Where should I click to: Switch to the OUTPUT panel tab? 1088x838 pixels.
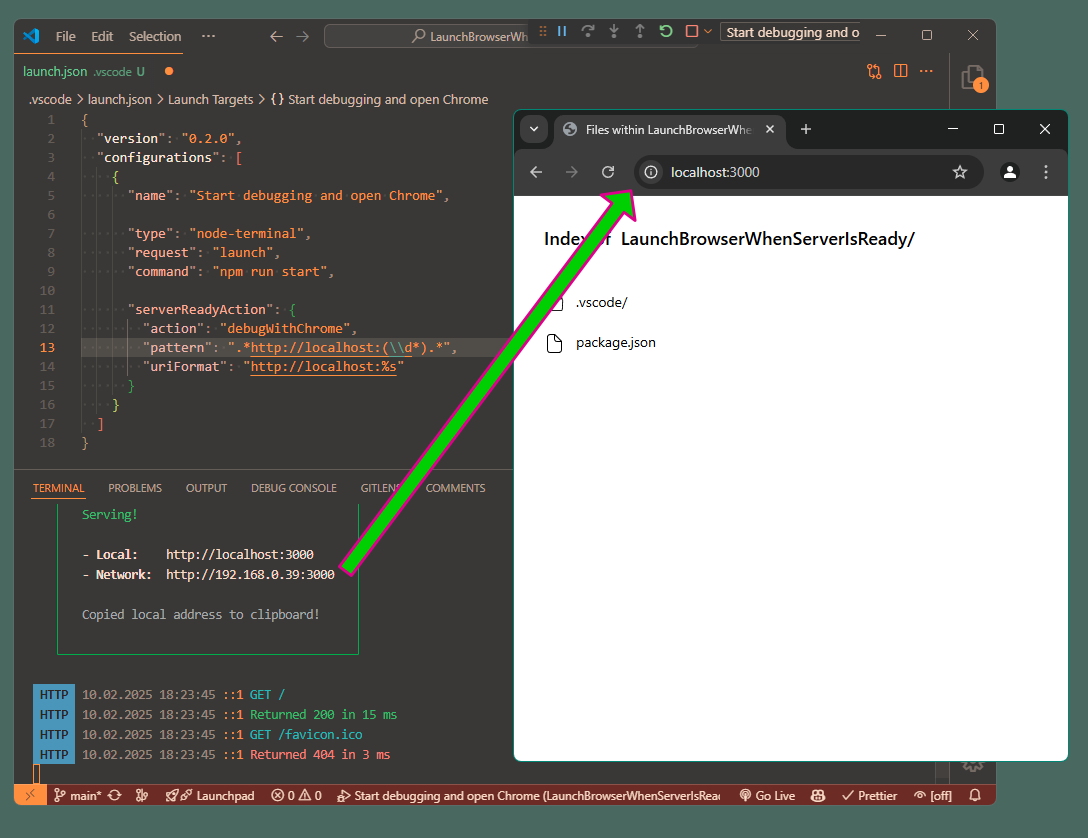(206, 488)
